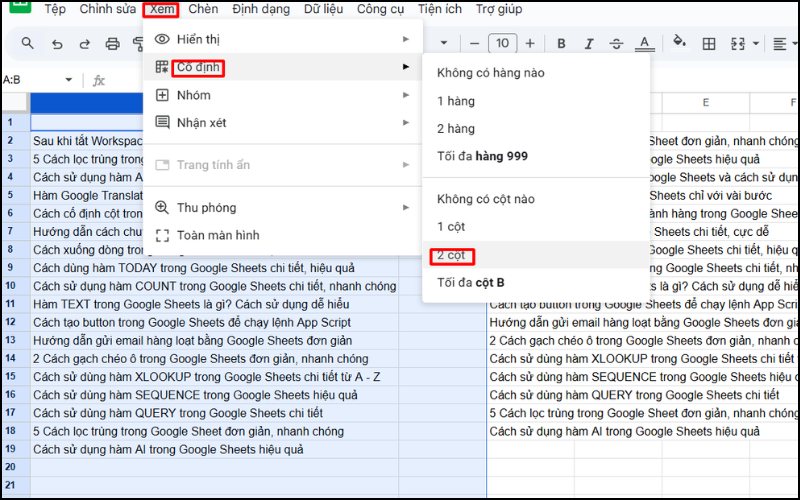The height and width of the screenshot is (500, 800).
Task: Choose Toàn màn hình option
Action: (x=283, y=235)
